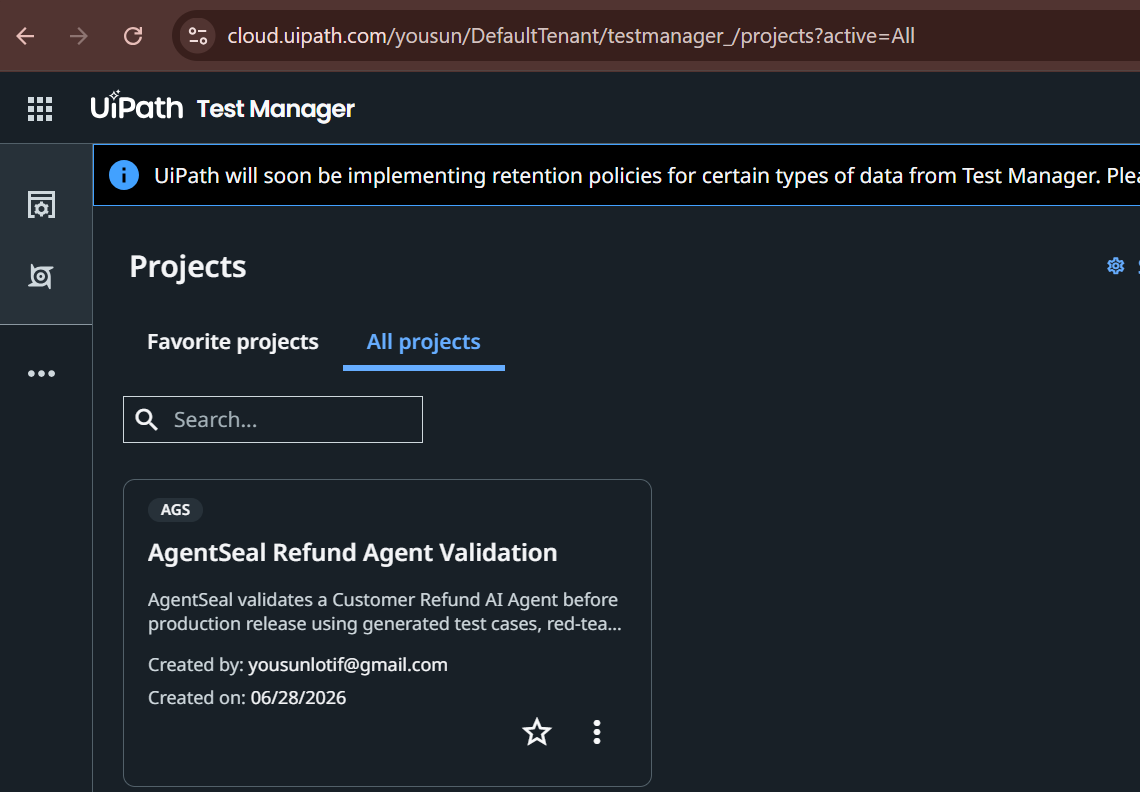Screen dimensions: 1140x792
Task: Click the UiPath logo
Action: (x=137, y=107)
